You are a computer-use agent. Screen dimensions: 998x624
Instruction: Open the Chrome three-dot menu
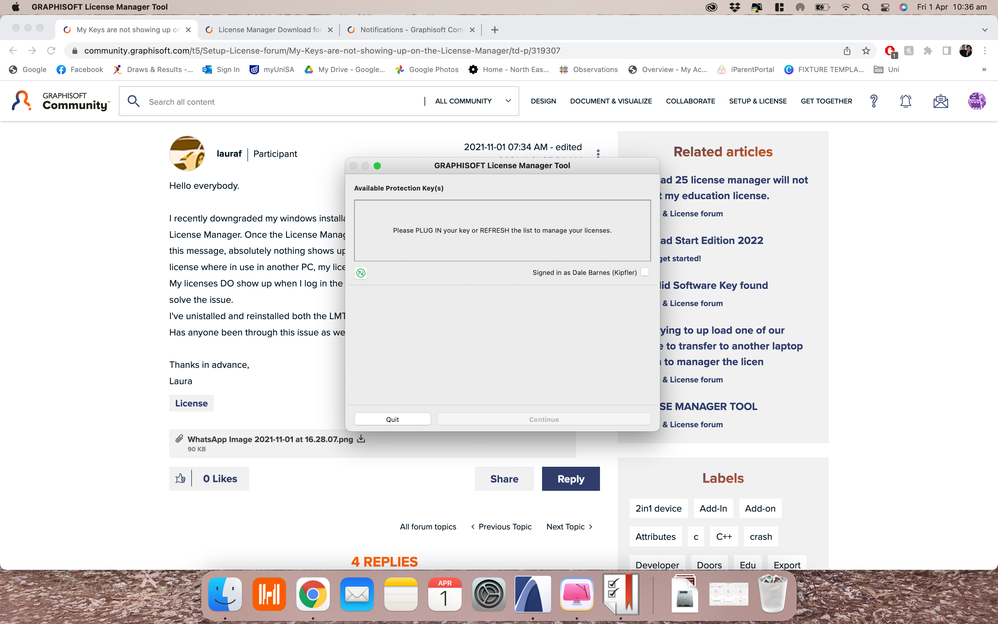click(x=985, y=51)
